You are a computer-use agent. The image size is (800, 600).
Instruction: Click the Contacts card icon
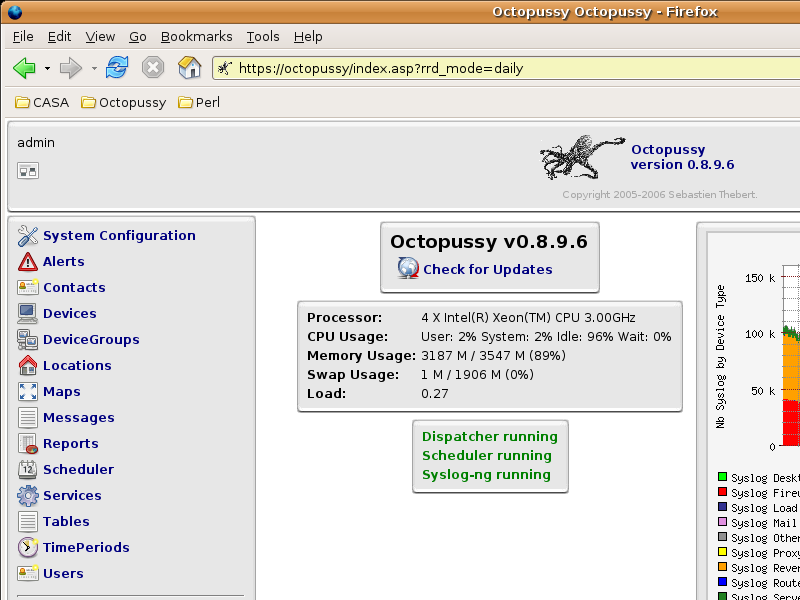[28, 287]
